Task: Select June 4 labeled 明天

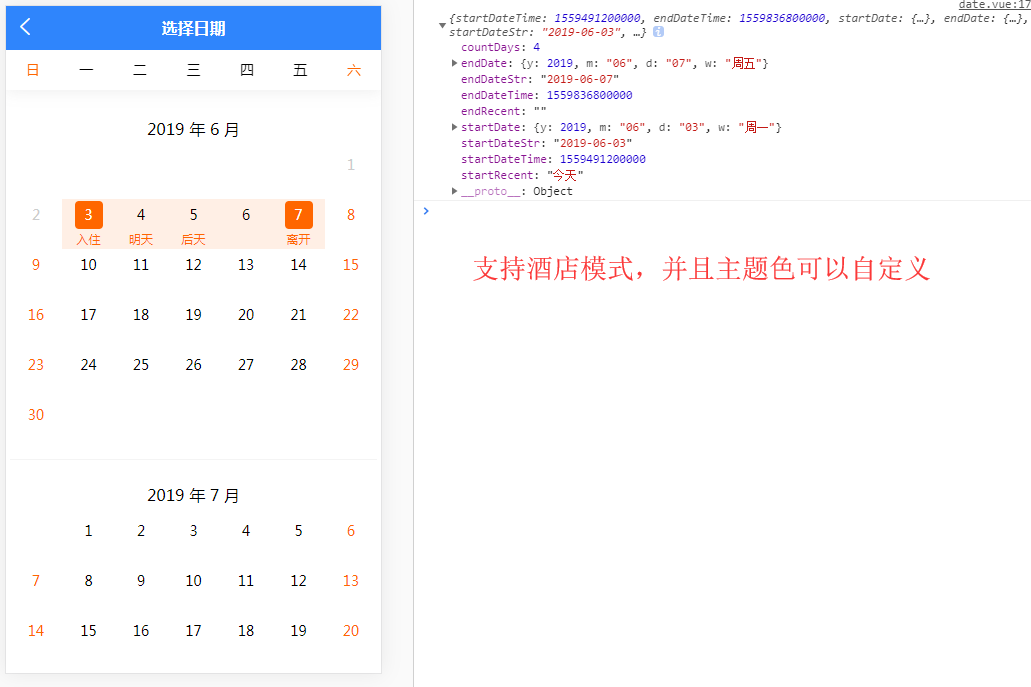Action: [x=141, y=214]
